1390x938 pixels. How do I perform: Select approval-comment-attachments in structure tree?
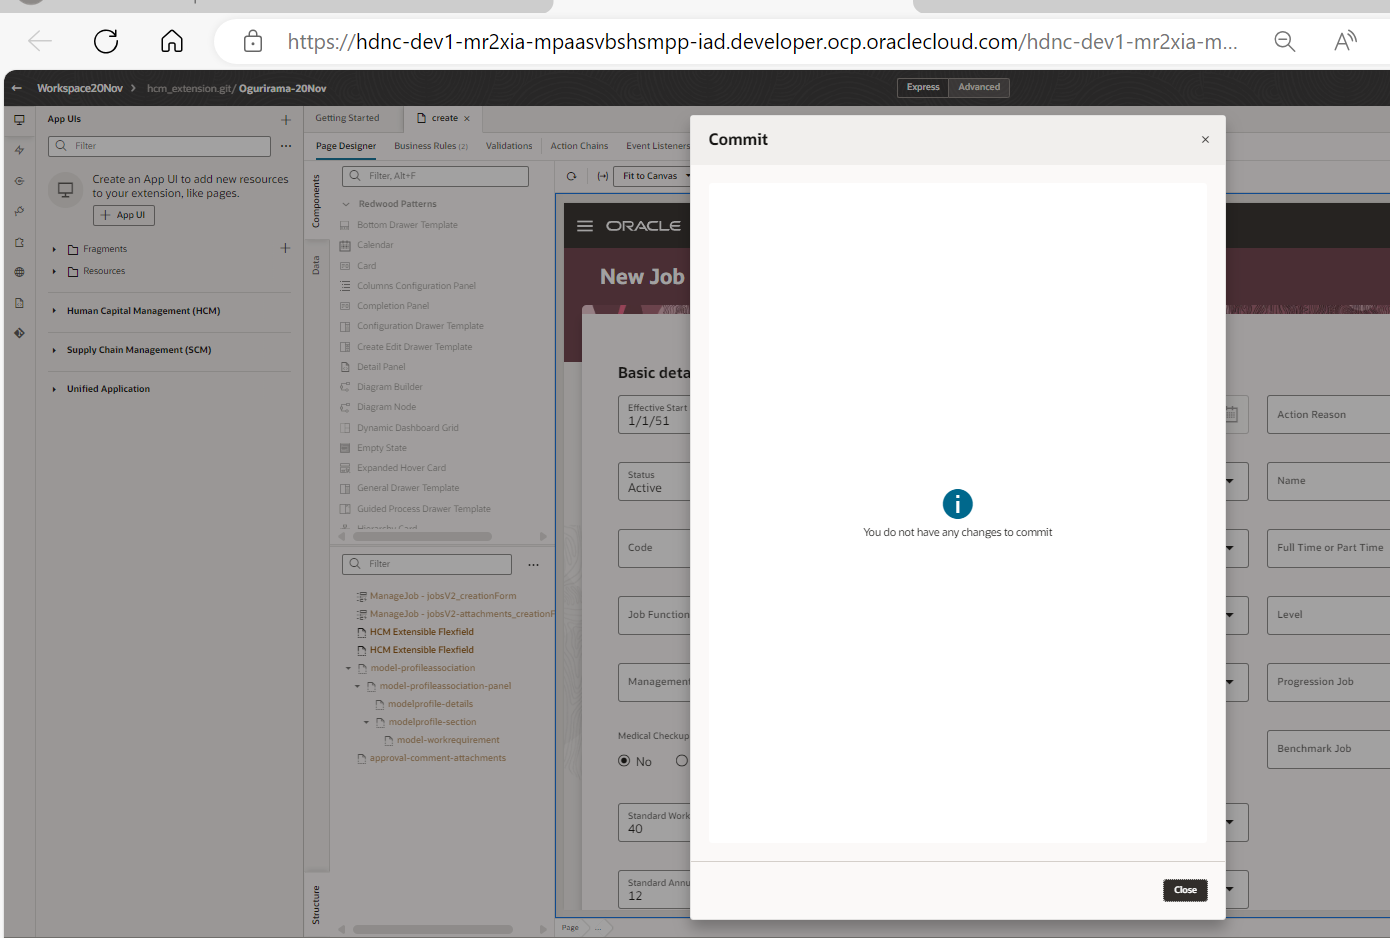(x=438, y=758)
